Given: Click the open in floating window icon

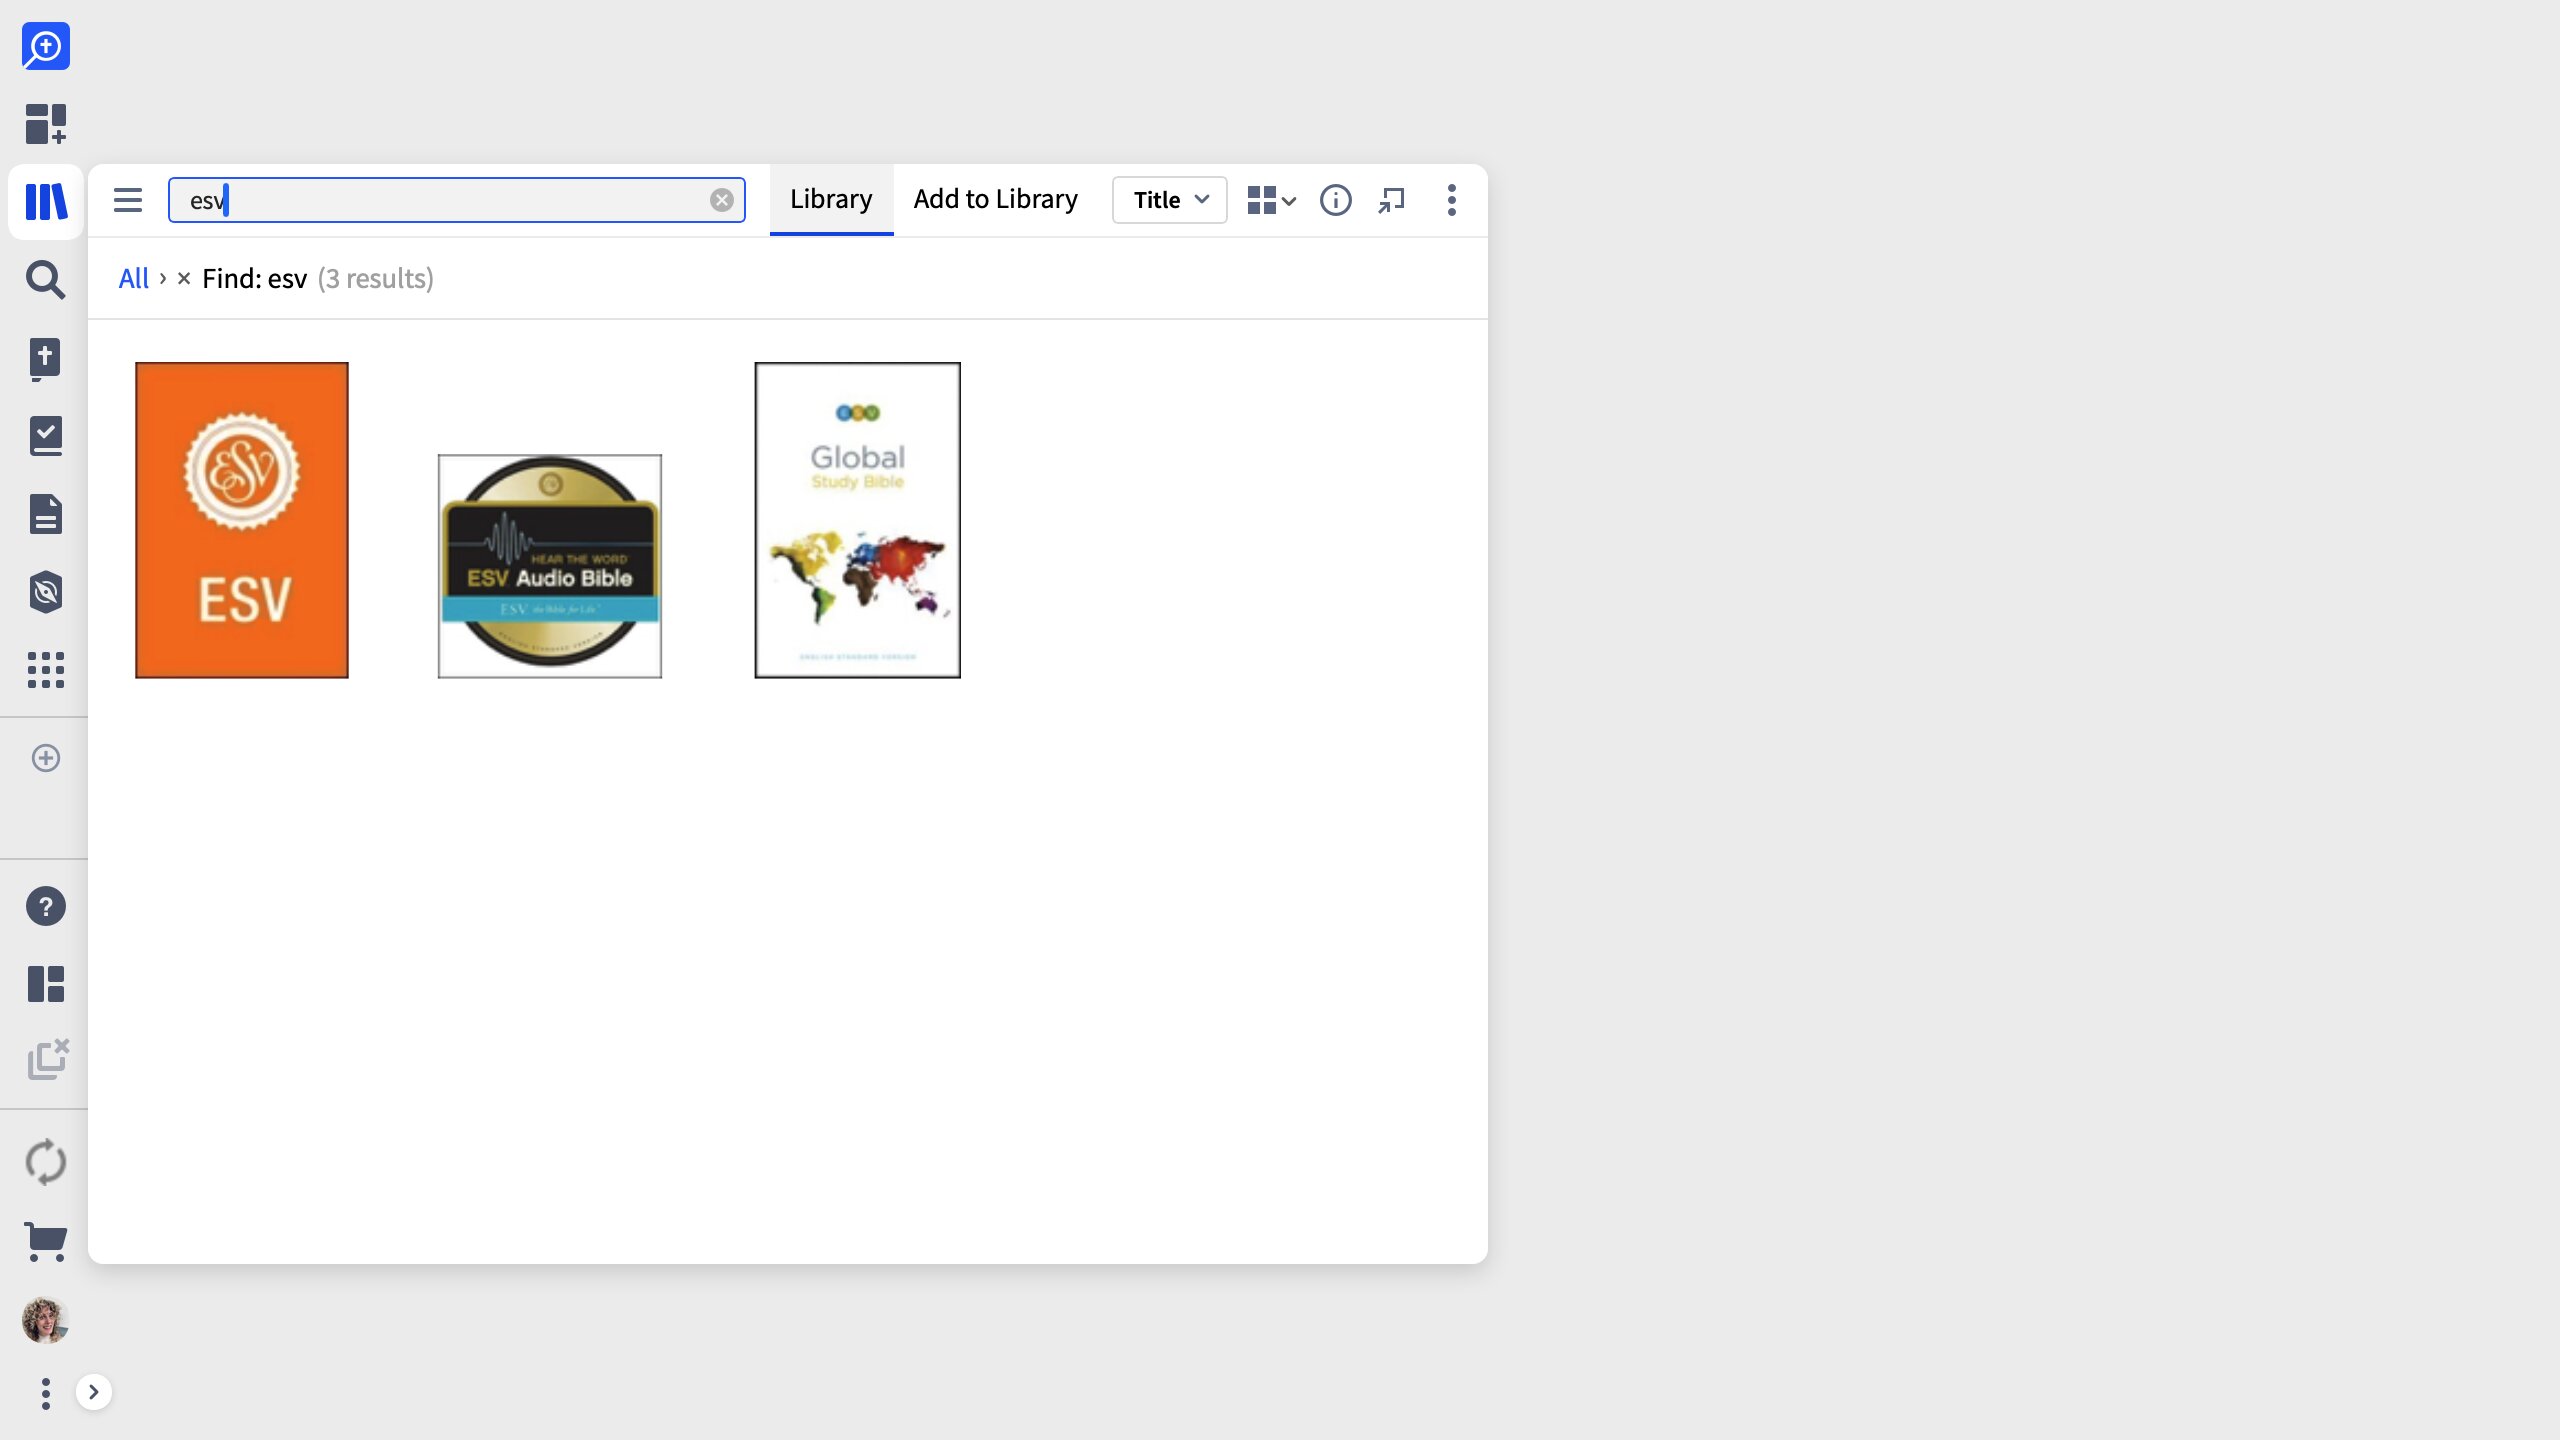Looking at the screenshot, I should click(x=1392, y=200).
